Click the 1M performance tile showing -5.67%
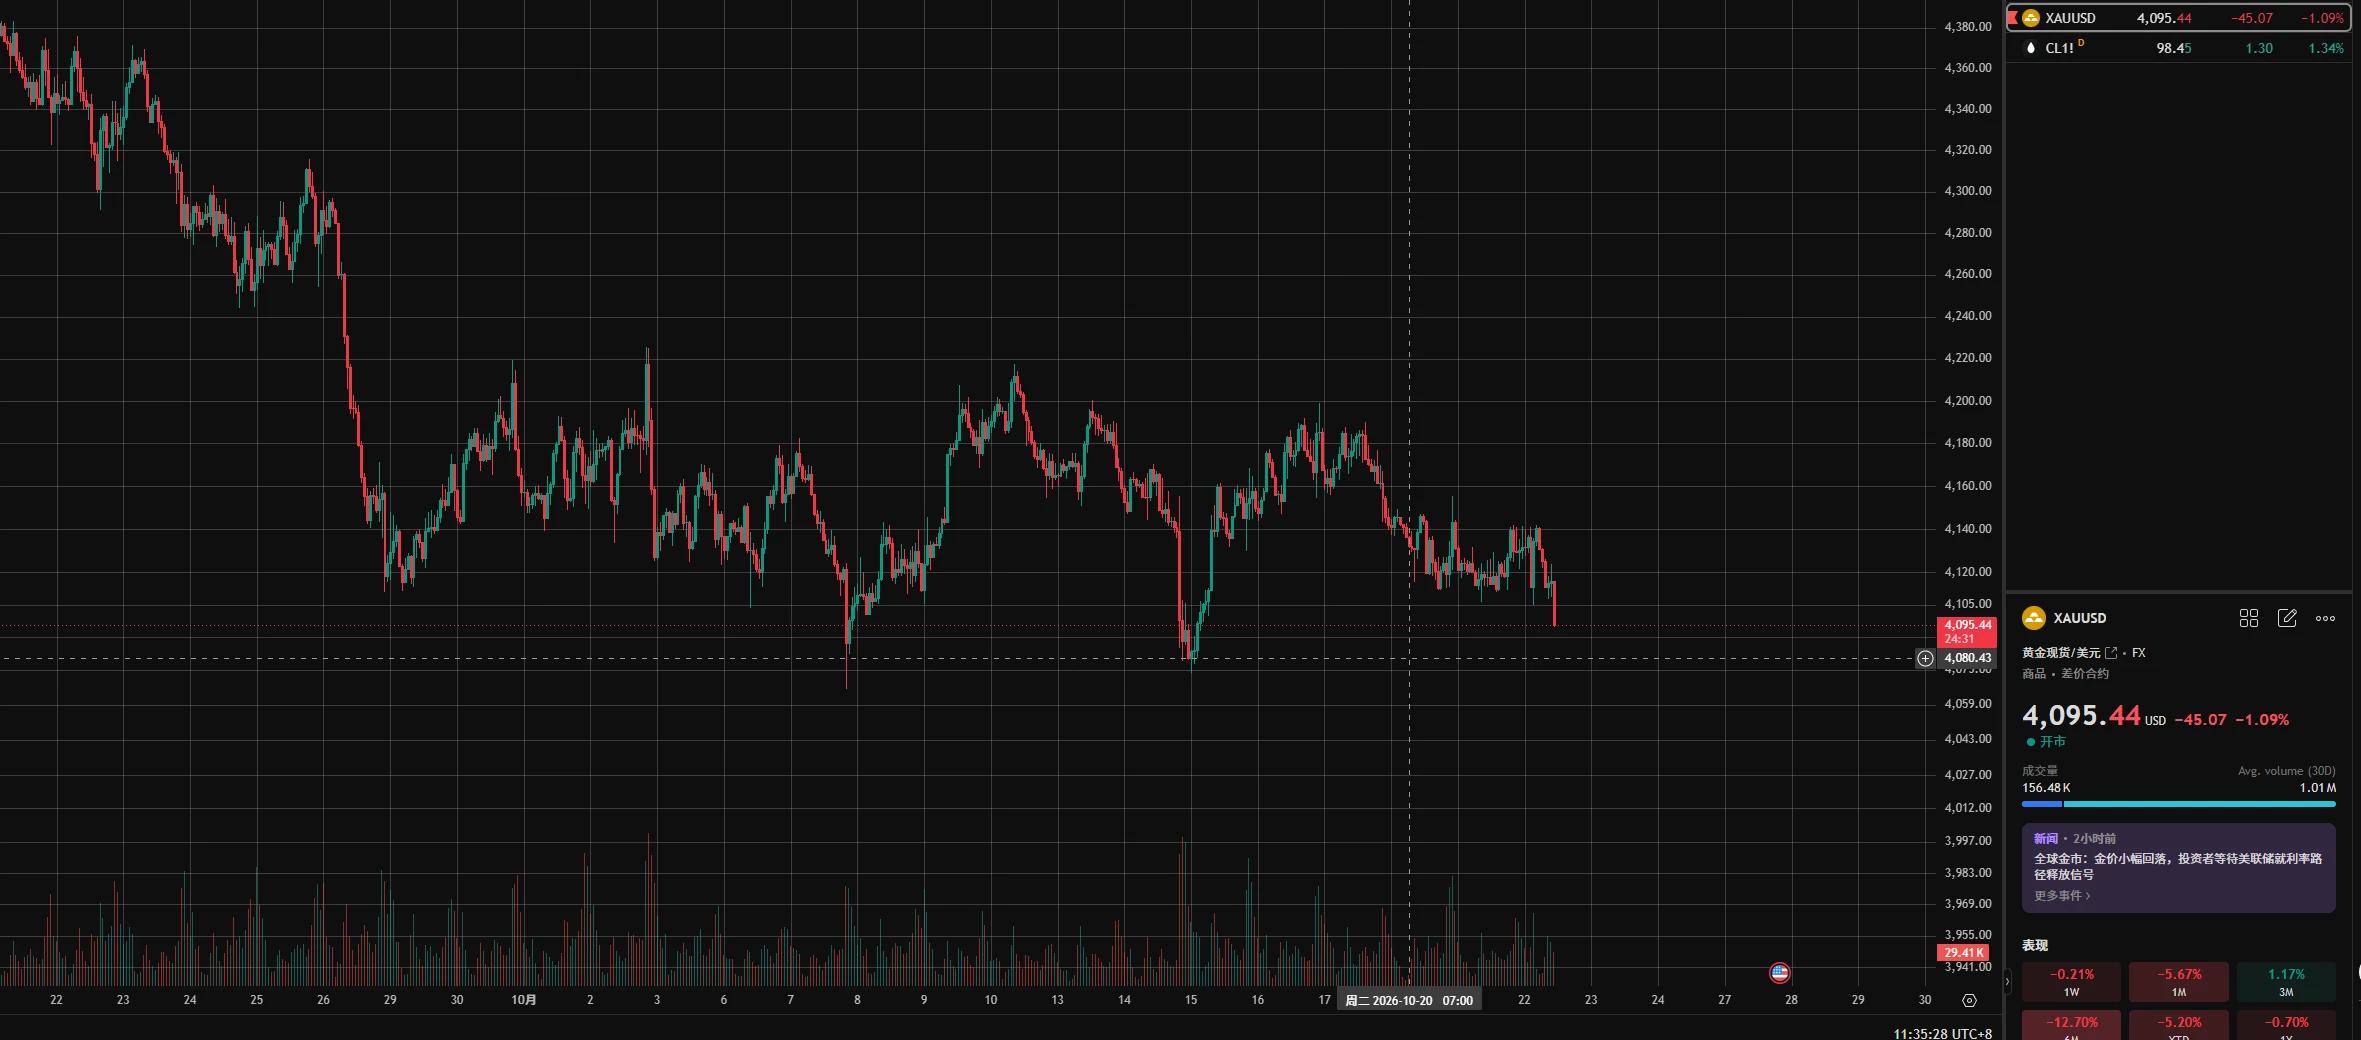 [x=2178, y=981]
